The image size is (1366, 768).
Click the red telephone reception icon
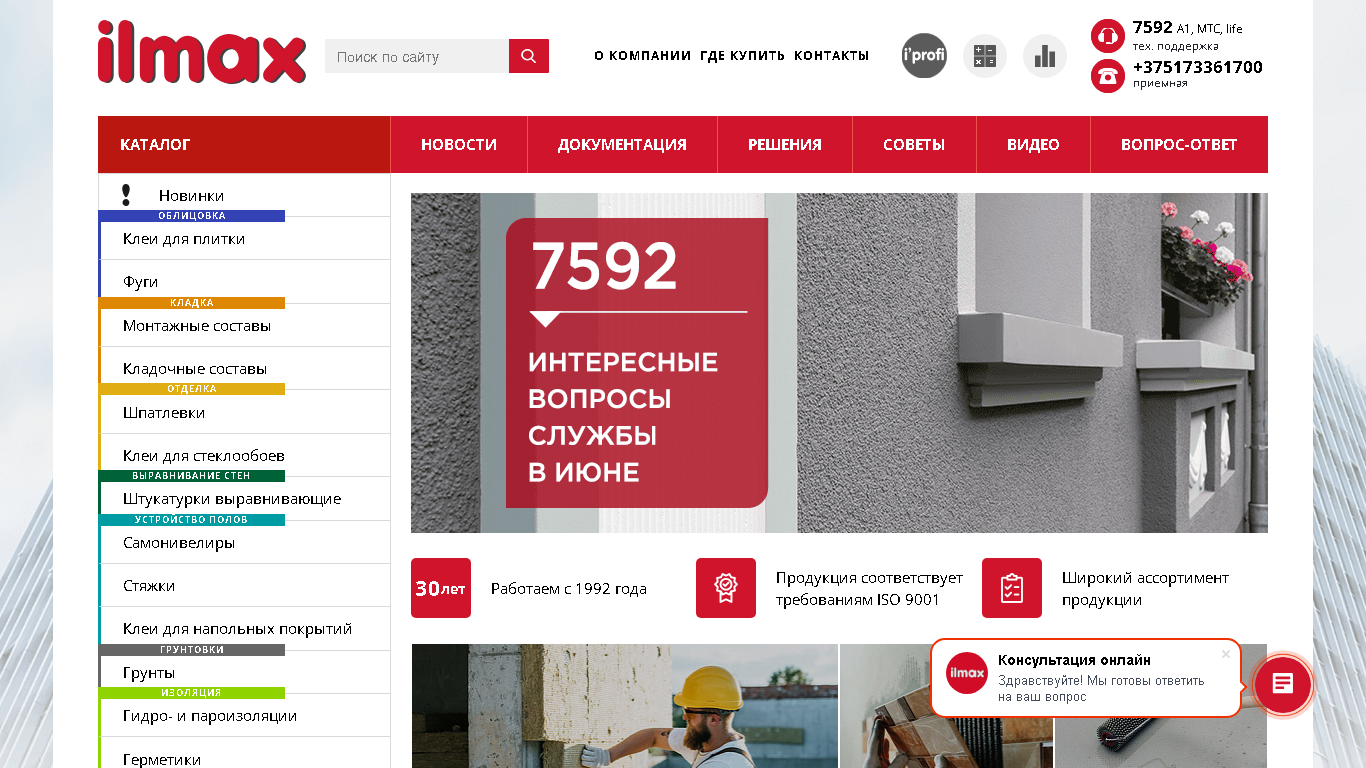(1108, 76)
